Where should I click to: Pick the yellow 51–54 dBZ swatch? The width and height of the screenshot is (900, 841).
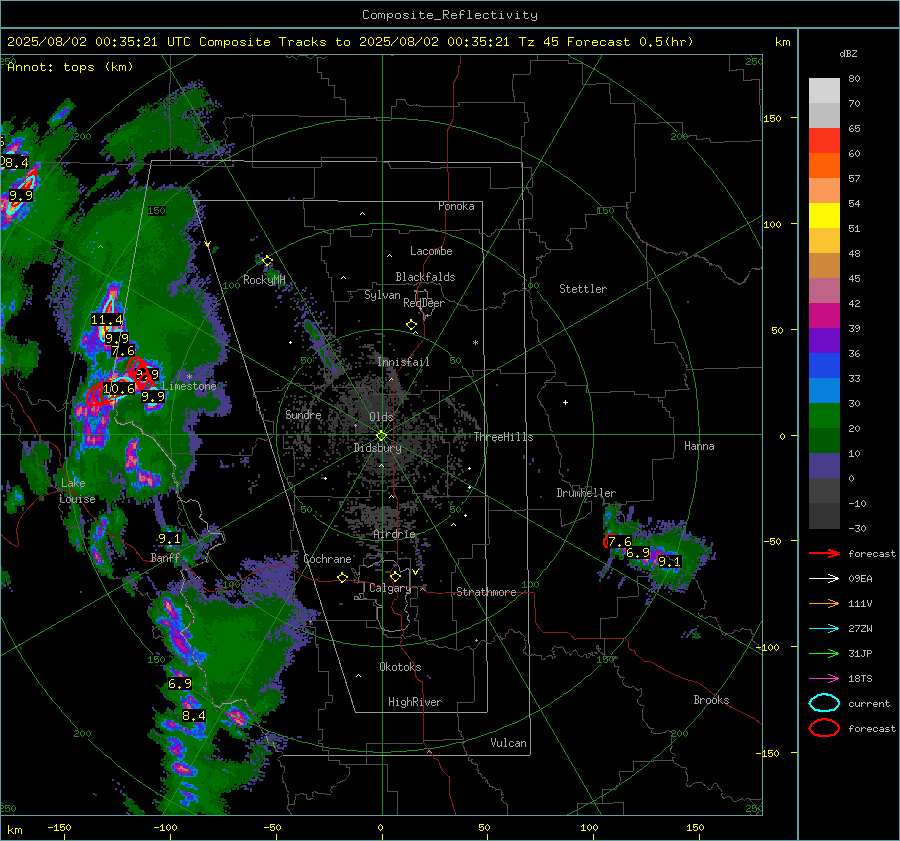[824, 216]
